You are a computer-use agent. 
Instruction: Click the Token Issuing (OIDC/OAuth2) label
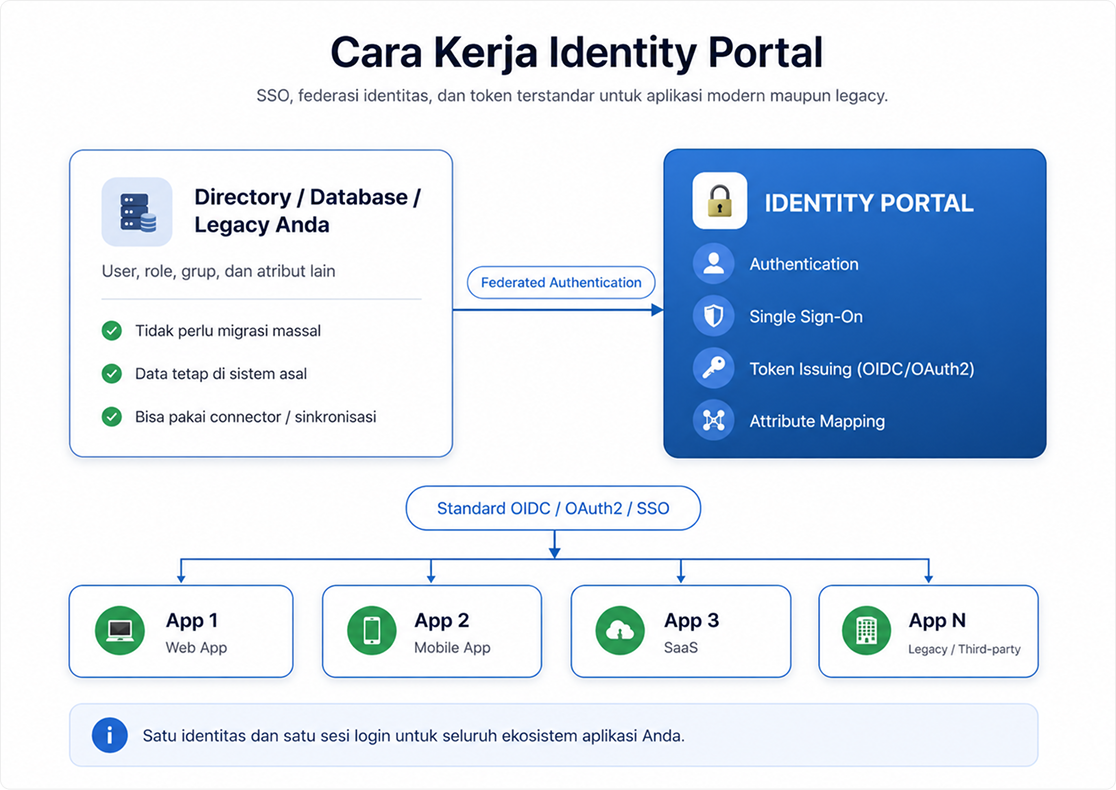click(862, 369)
